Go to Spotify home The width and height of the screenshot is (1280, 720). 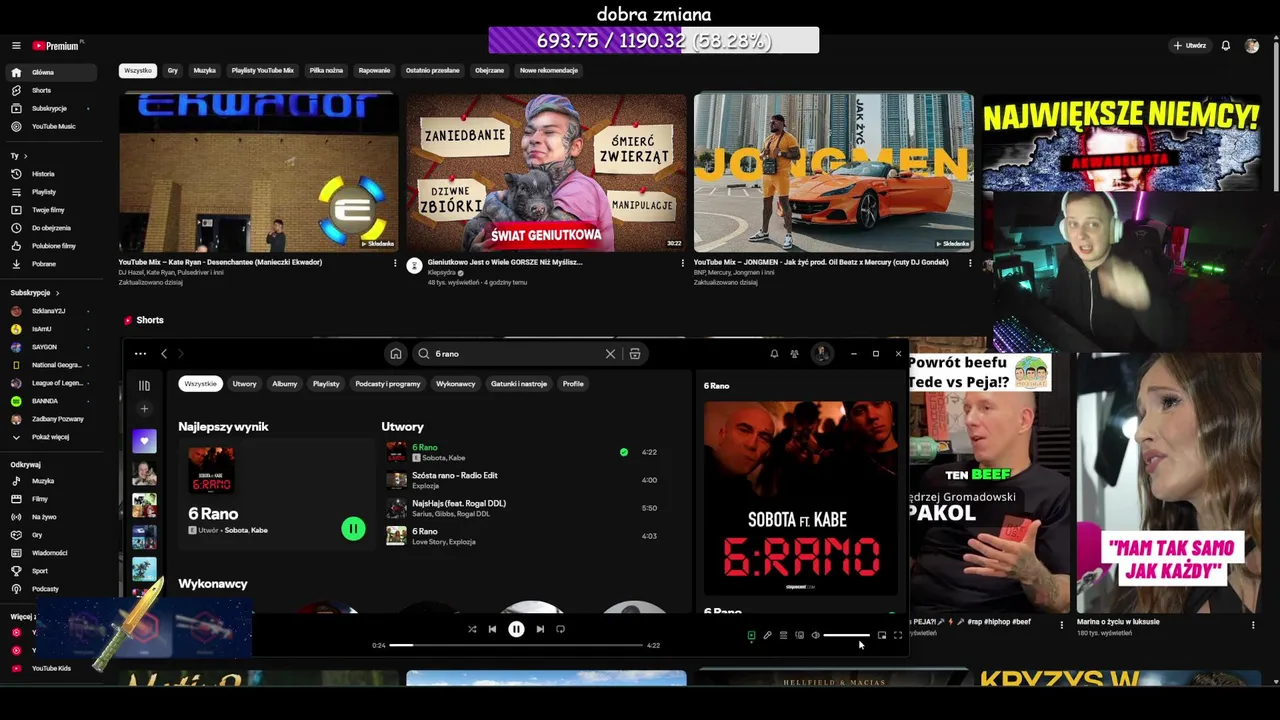point(396,354)
